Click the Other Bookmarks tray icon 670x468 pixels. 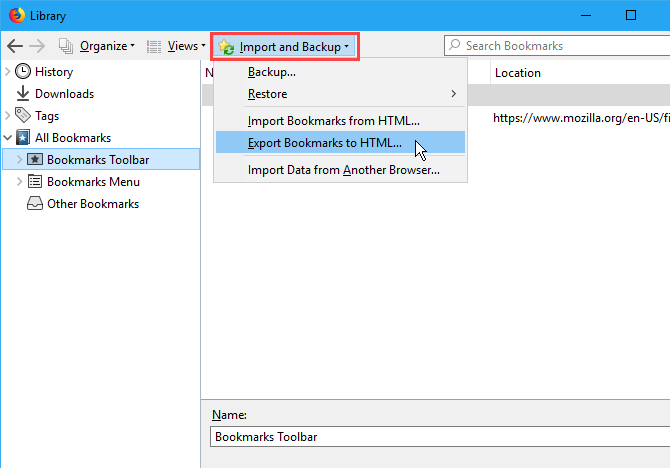click(35, 203)
